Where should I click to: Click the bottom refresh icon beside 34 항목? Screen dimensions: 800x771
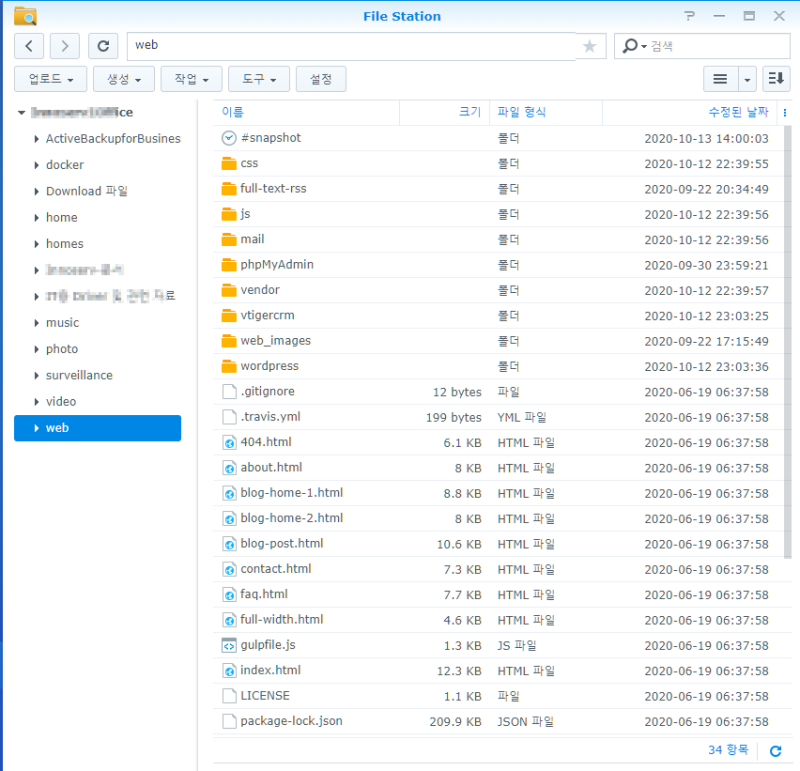[x=776, y=751]
